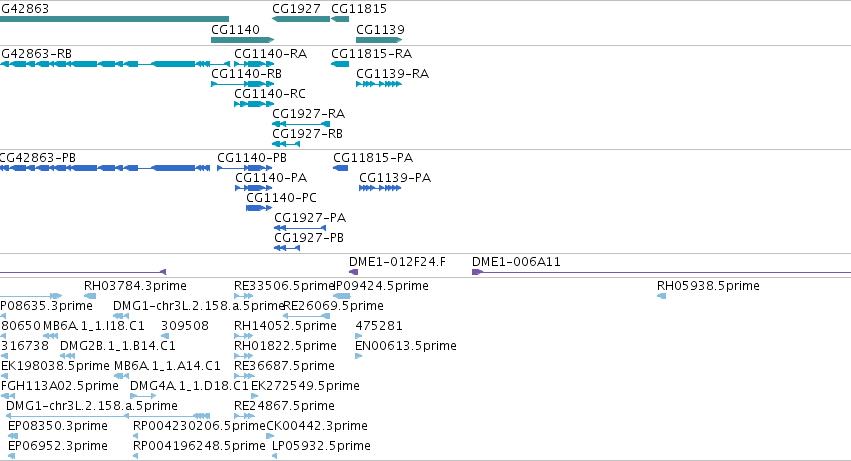Viewport: 851px width, 461px height.
Task: Select the EK272549.5prime EST label
Action: pos(305,386)
